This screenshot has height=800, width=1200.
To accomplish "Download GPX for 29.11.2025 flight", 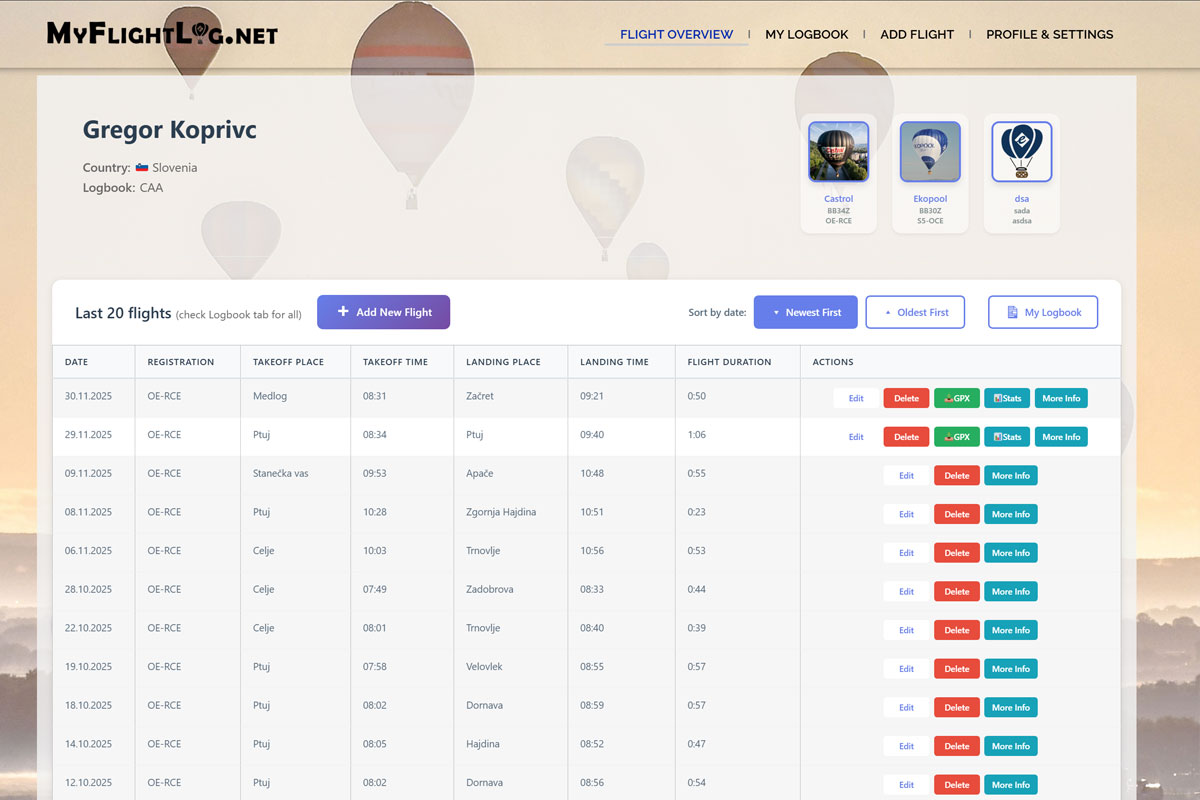I will 956,437.
